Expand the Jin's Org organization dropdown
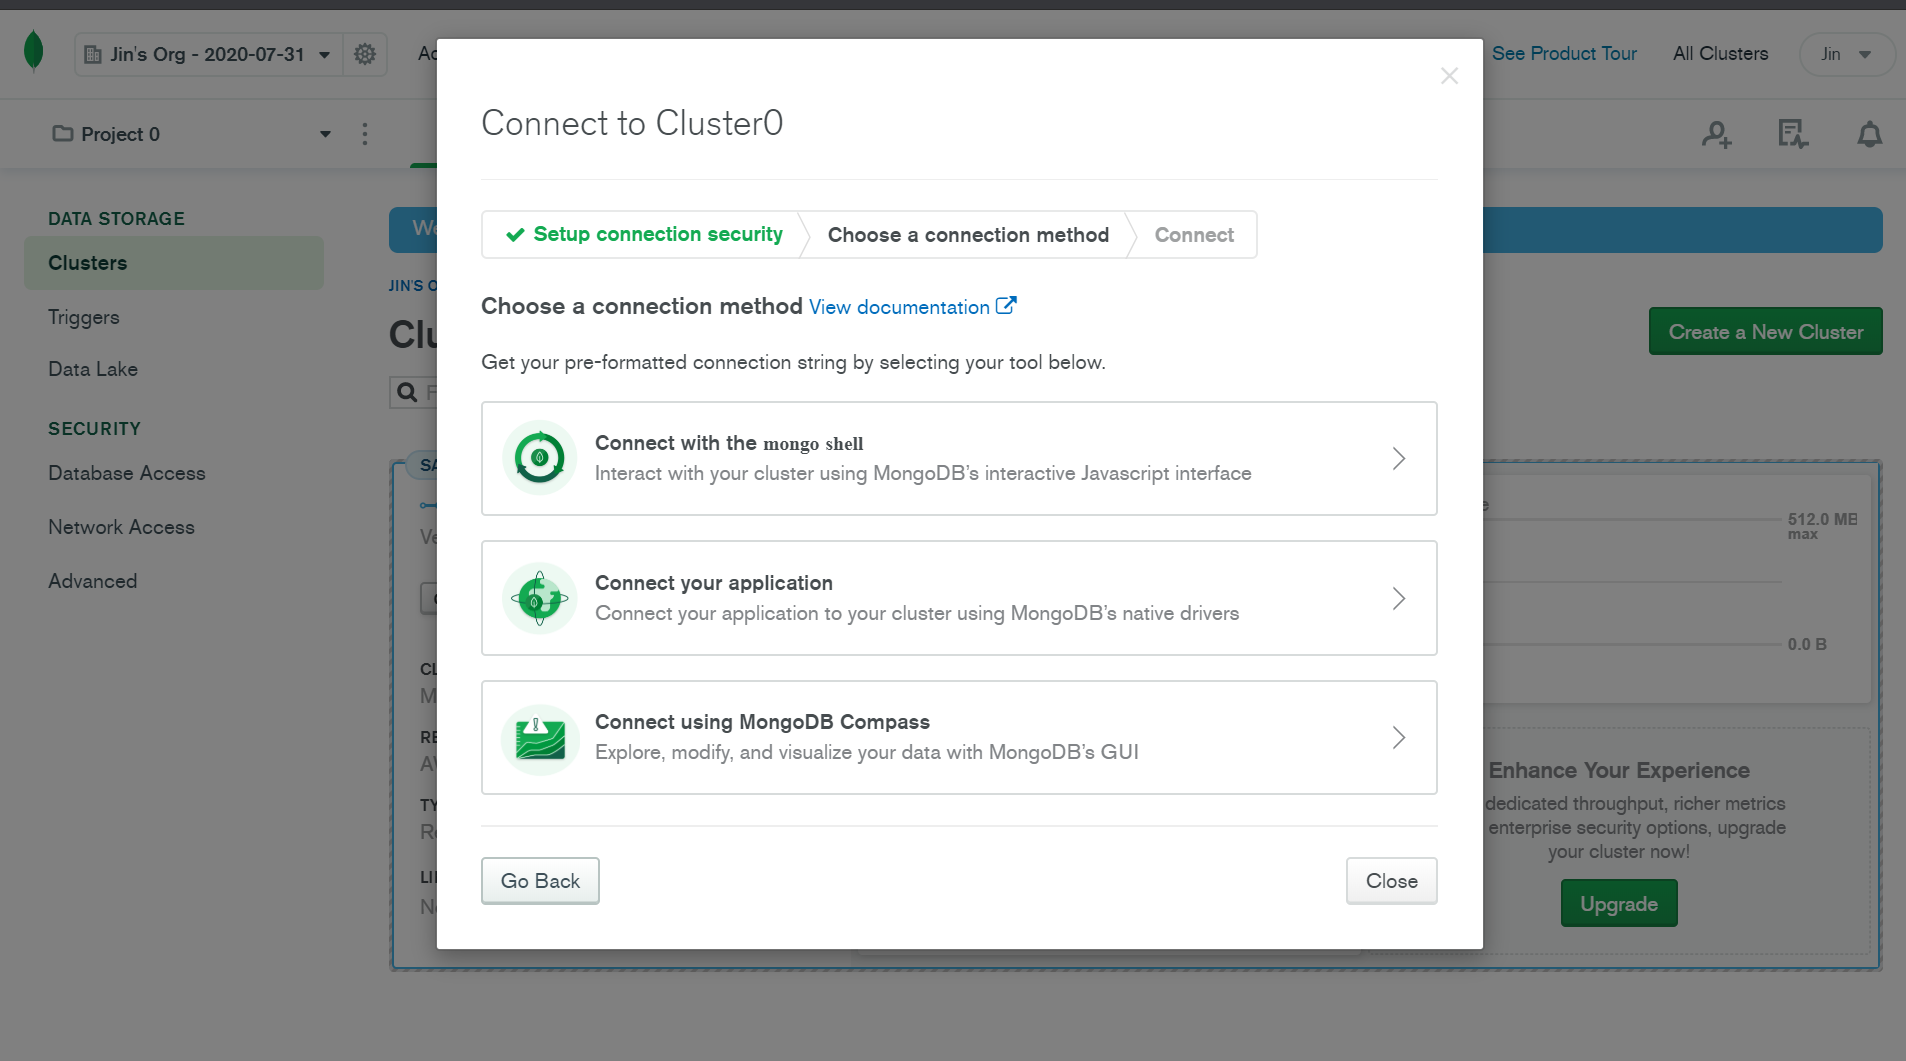The image size is (1906, 1061). pyautogui.click(x=323, y=54)
